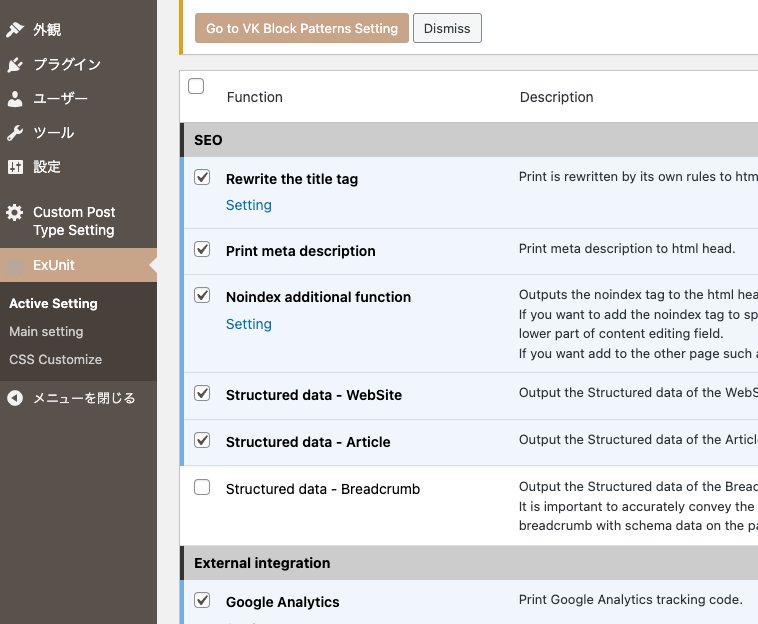This screenshot has height=624, width=758.
Task: Open the Active Setting submenu page
Action: (53, 304)
